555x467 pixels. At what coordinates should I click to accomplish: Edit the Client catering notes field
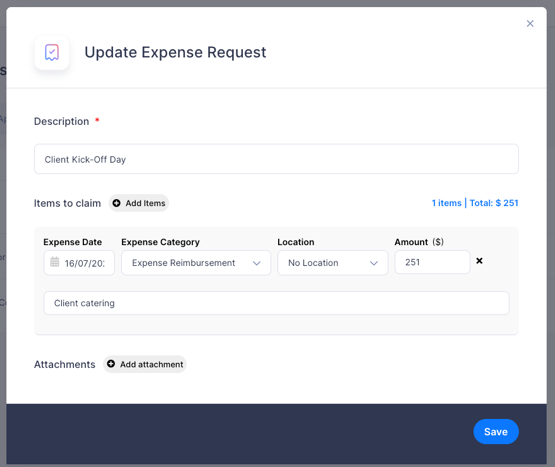coord(276,303)
